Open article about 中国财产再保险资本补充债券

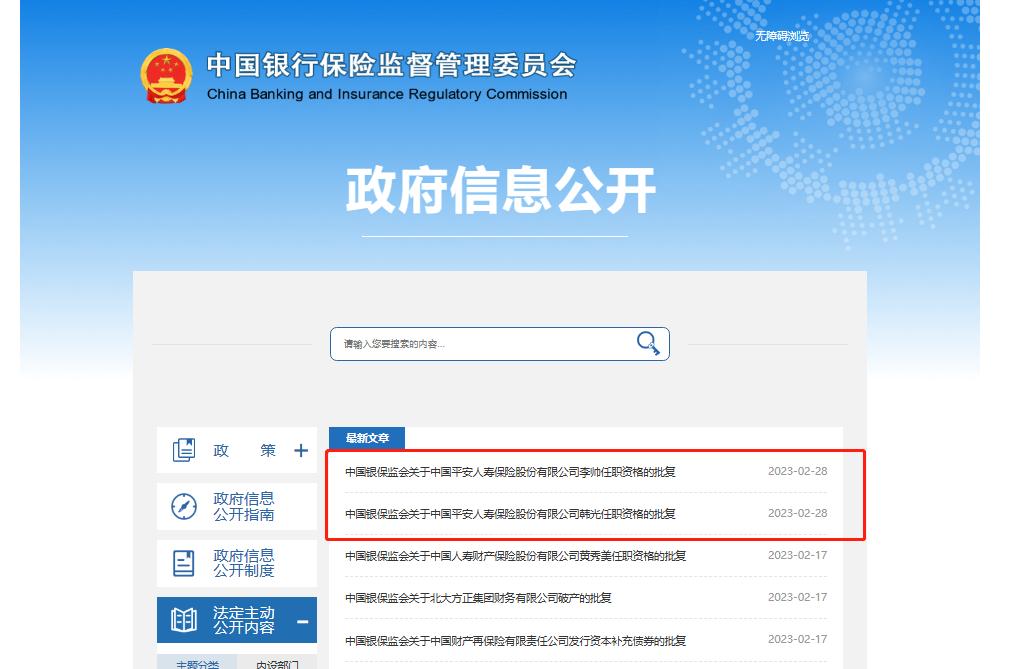point(515,641)
